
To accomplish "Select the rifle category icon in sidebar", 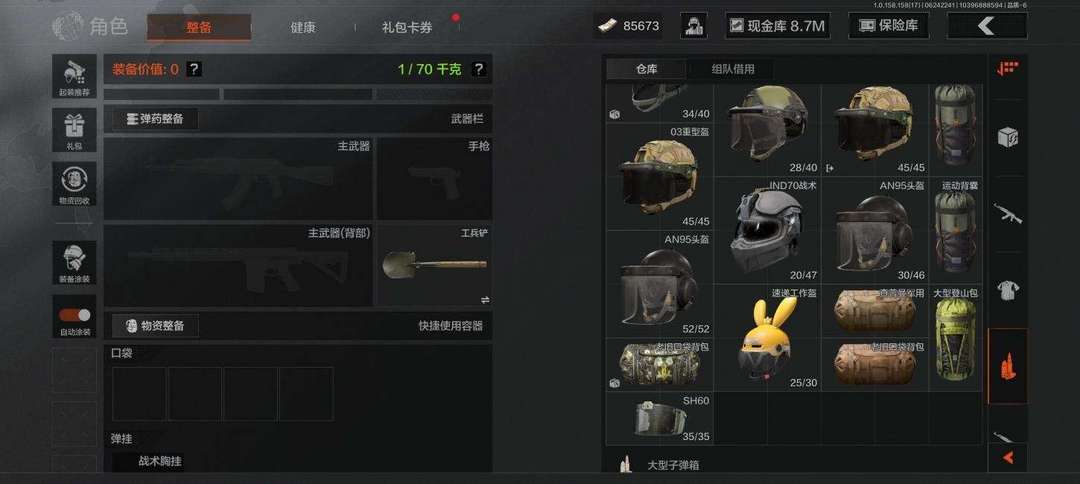I will pos(1008,213).
